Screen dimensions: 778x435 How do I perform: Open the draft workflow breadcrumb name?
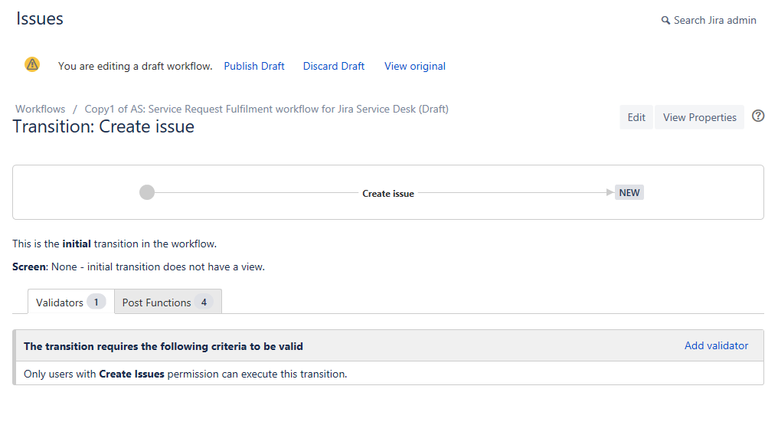point(266,109)
